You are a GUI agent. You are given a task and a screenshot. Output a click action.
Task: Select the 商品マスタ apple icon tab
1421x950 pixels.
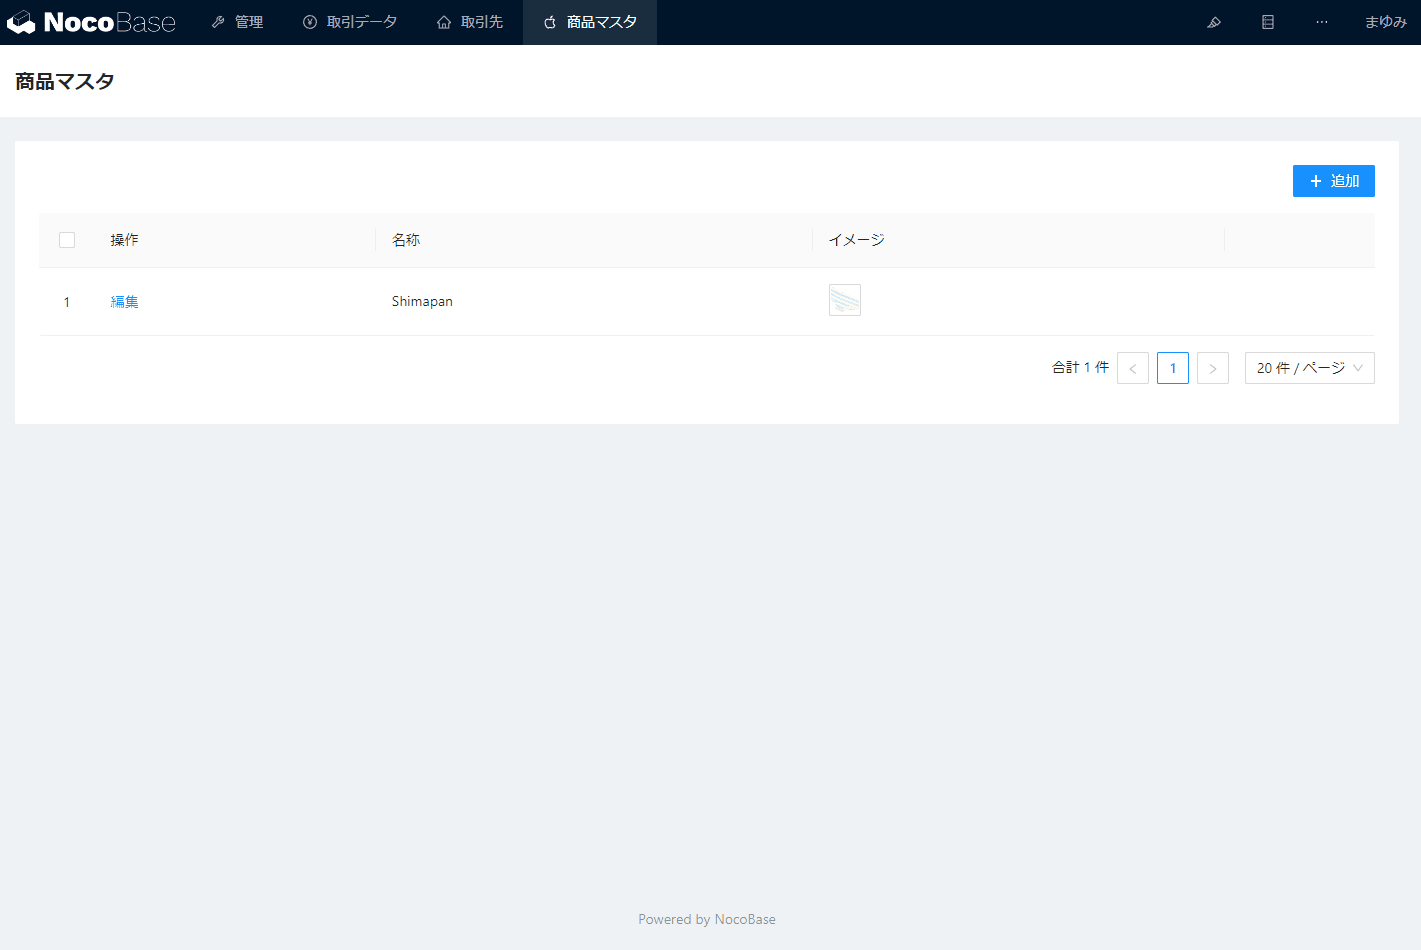(x=590, y=22)
